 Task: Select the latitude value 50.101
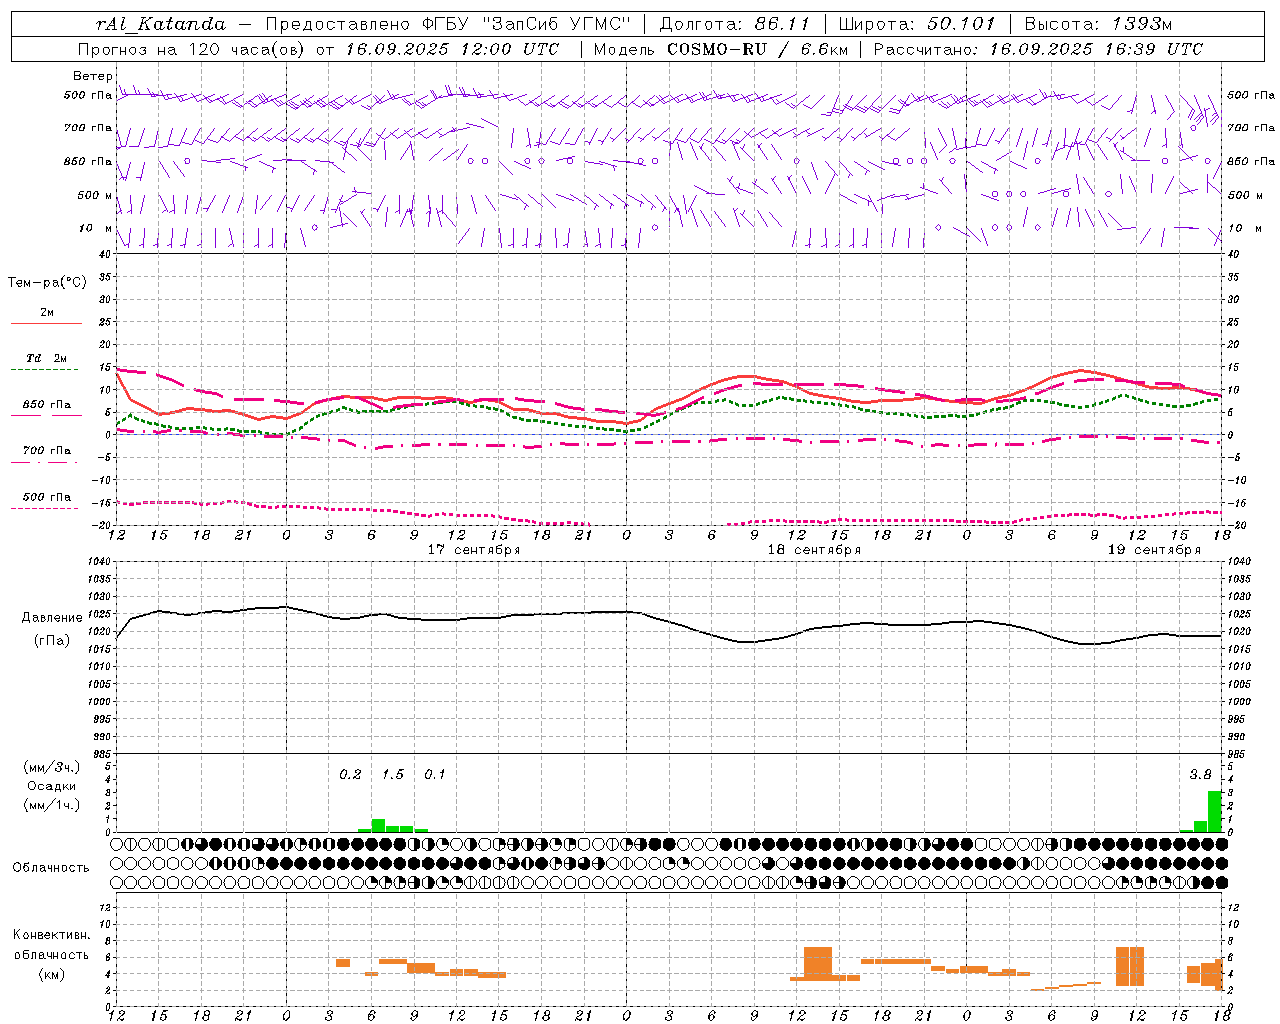(x=961, y=24)
